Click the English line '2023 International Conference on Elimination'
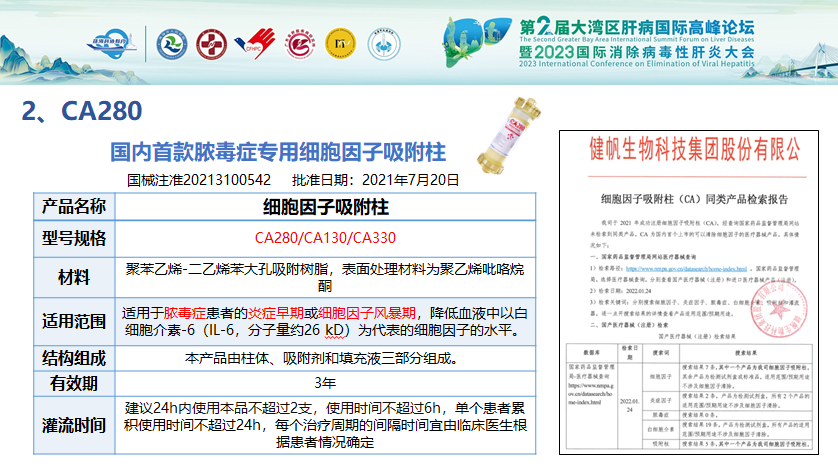 coord(637,64)
